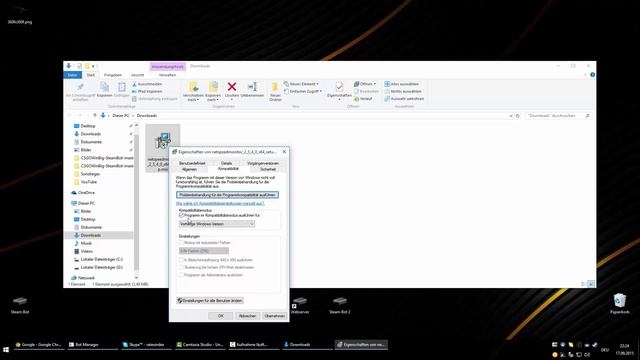Switch to the Benutzerdefiniert tab

[192, 163]
